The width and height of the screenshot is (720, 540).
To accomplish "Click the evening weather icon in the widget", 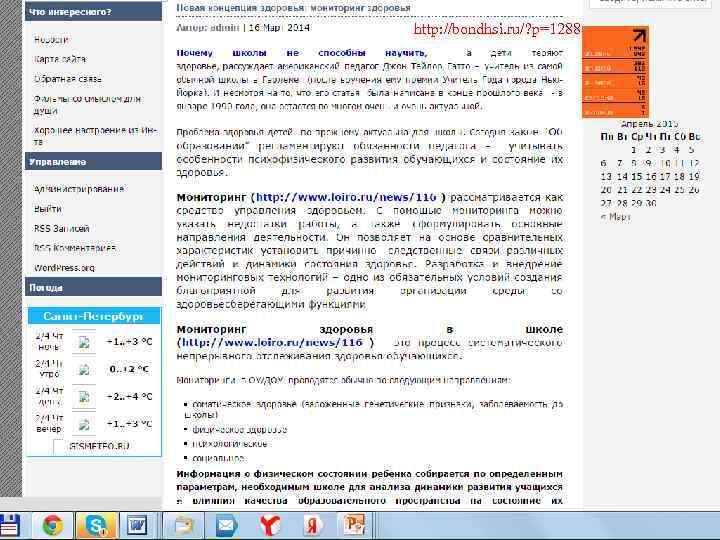I will tap(84, 425).
